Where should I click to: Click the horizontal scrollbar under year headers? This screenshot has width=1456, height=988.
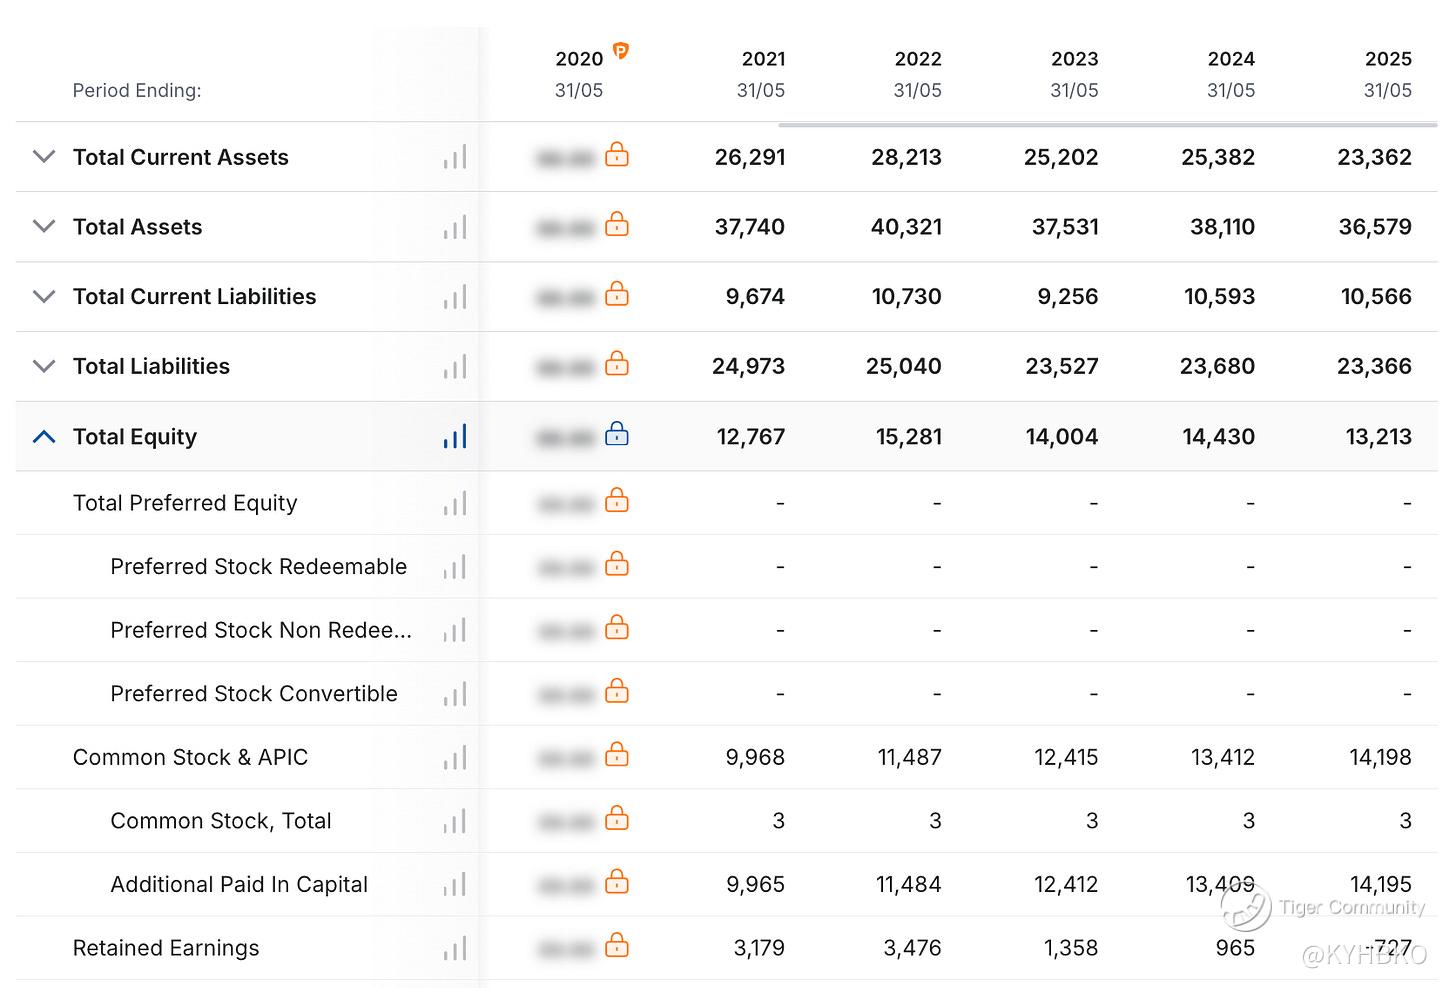point(1107,125)
